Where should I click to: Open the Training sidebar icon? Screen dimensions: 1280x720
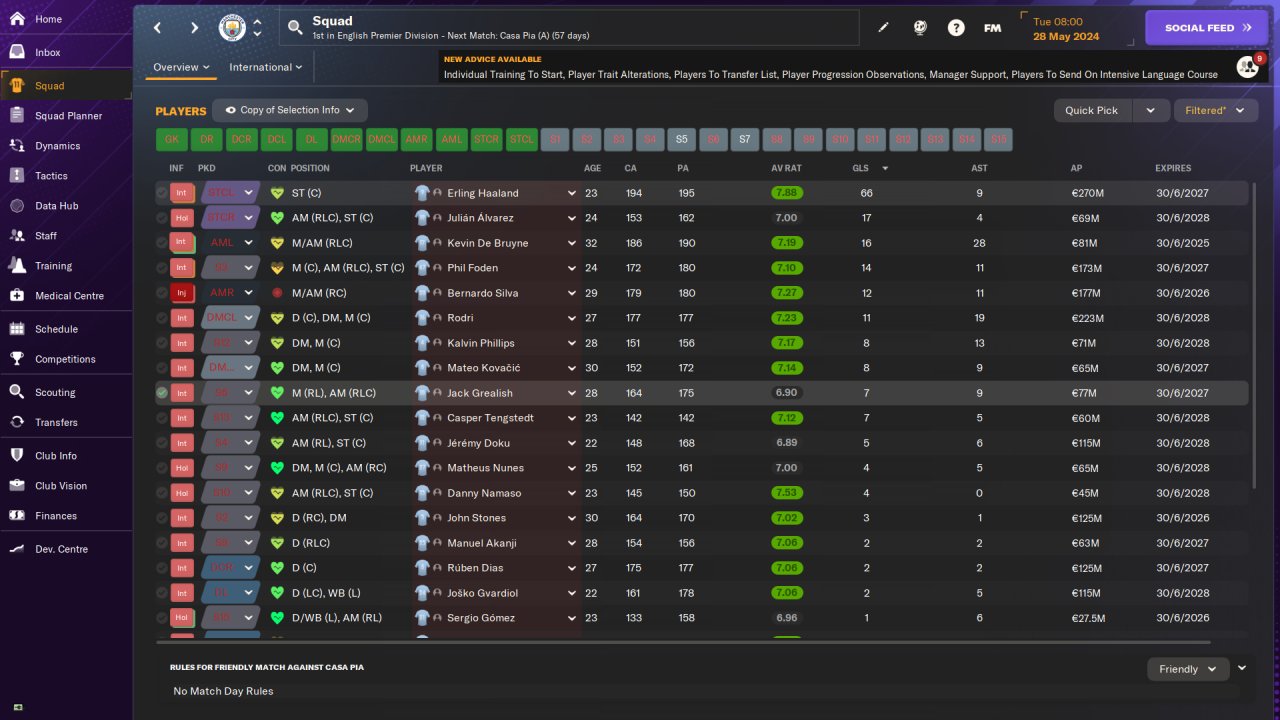(17, 266)
